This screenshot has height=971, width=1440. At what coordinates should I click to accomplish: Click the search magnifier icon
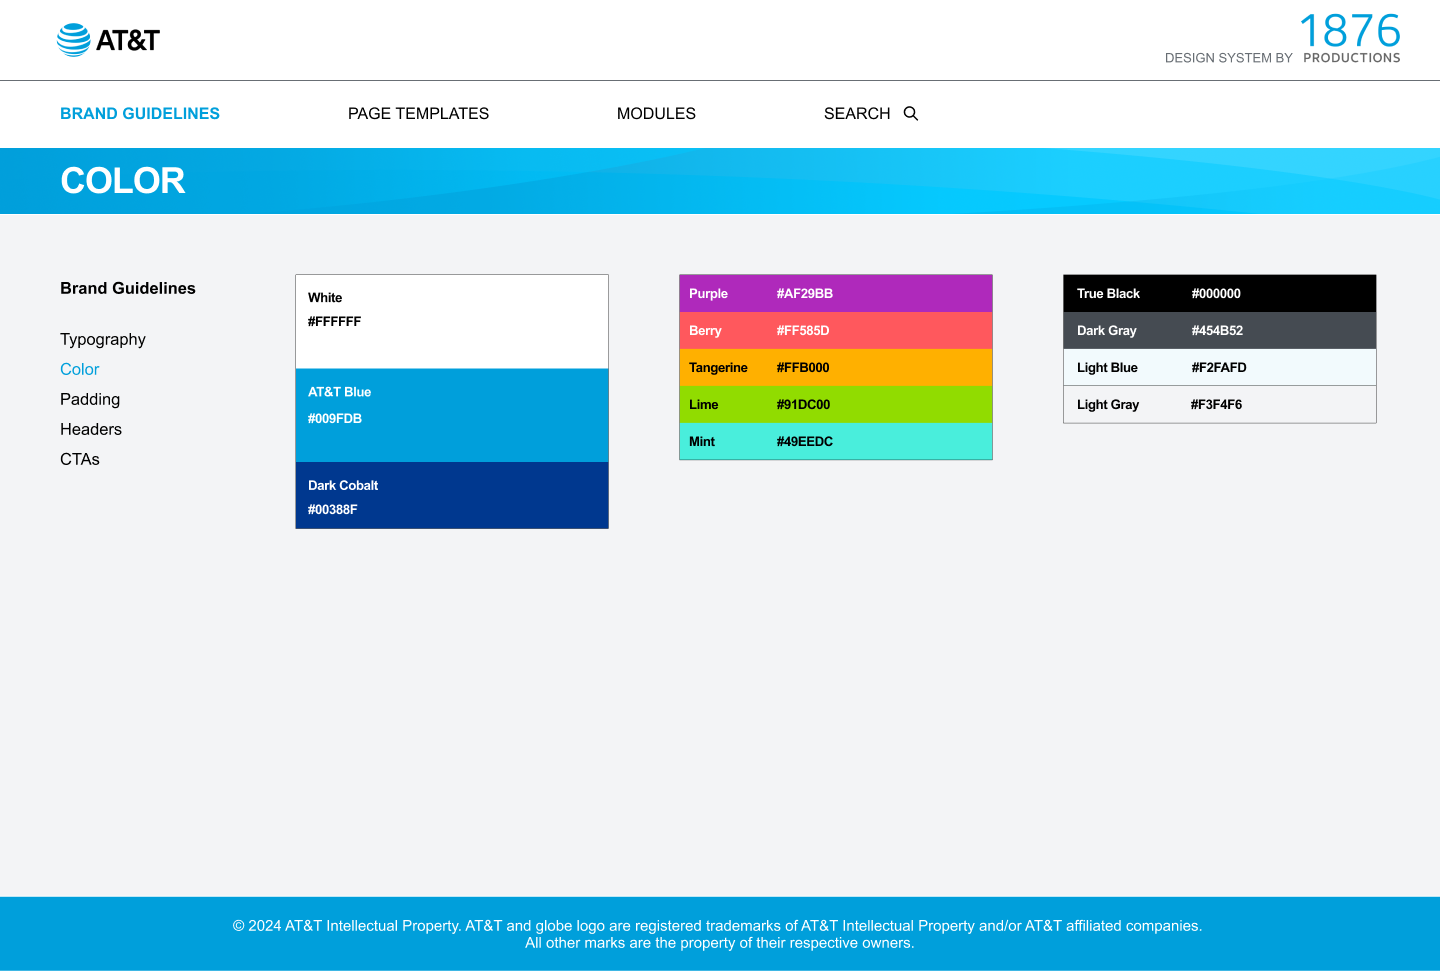tap(911, 113)
